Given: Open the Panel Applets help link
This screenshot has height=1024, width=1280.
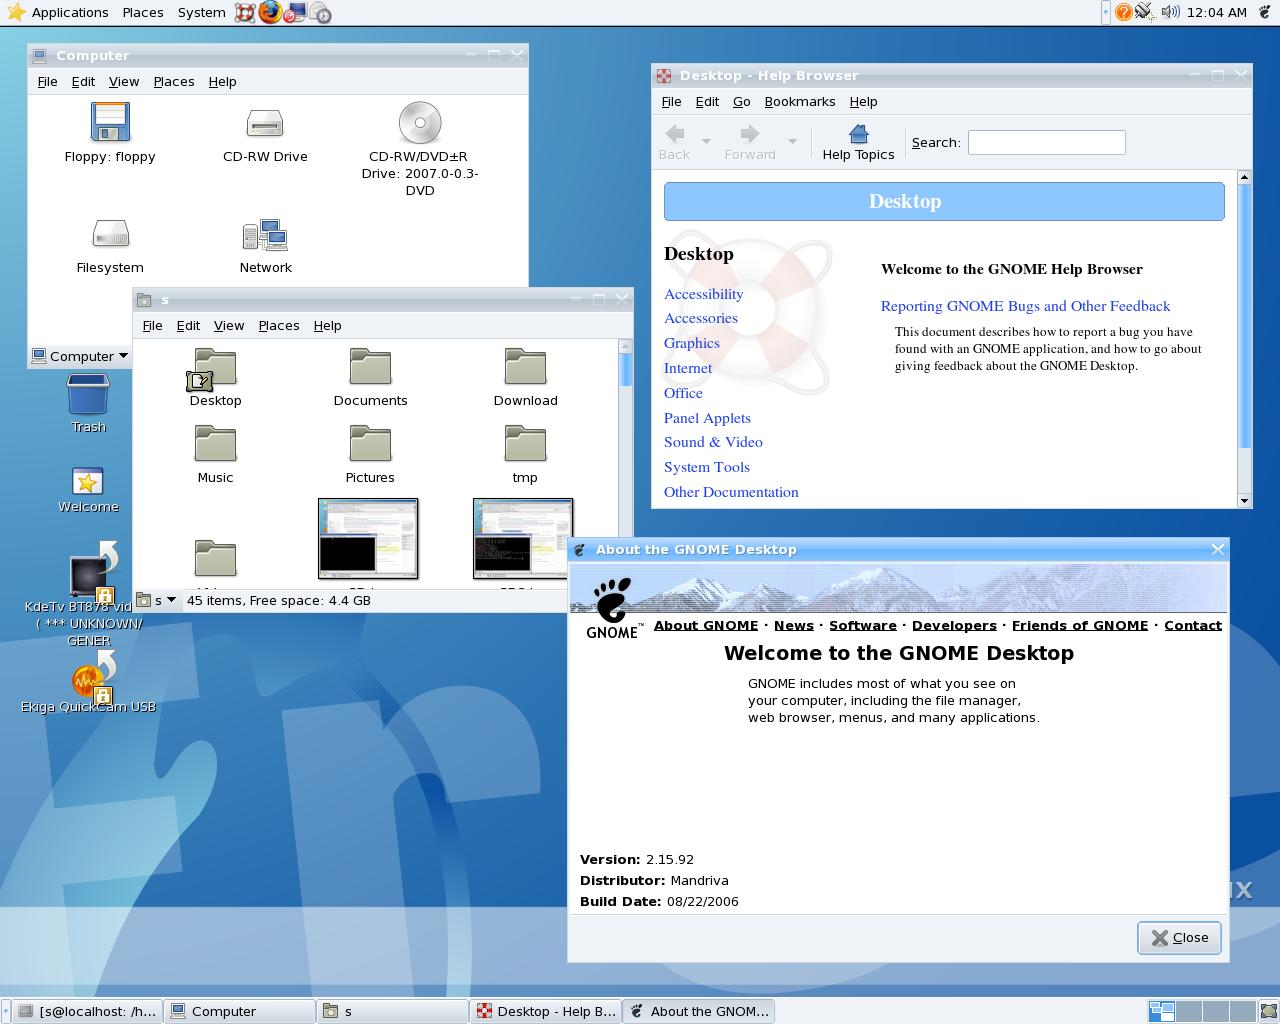Looking at the screenshot, I should point(707,418).
